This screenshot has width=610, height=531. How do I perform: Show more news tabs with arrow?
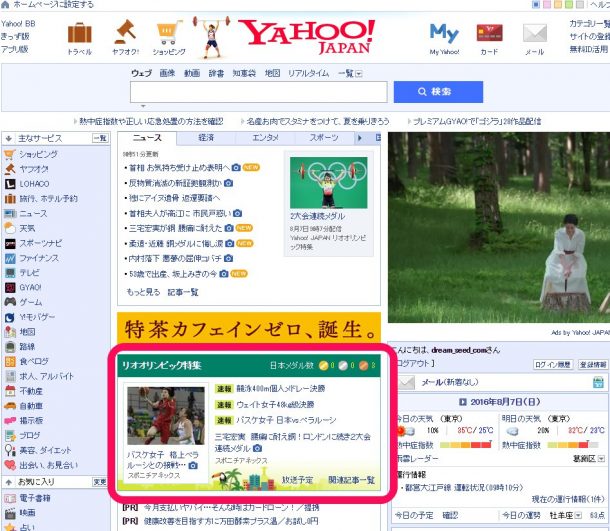pyautogui.click(x=360, y=138)
